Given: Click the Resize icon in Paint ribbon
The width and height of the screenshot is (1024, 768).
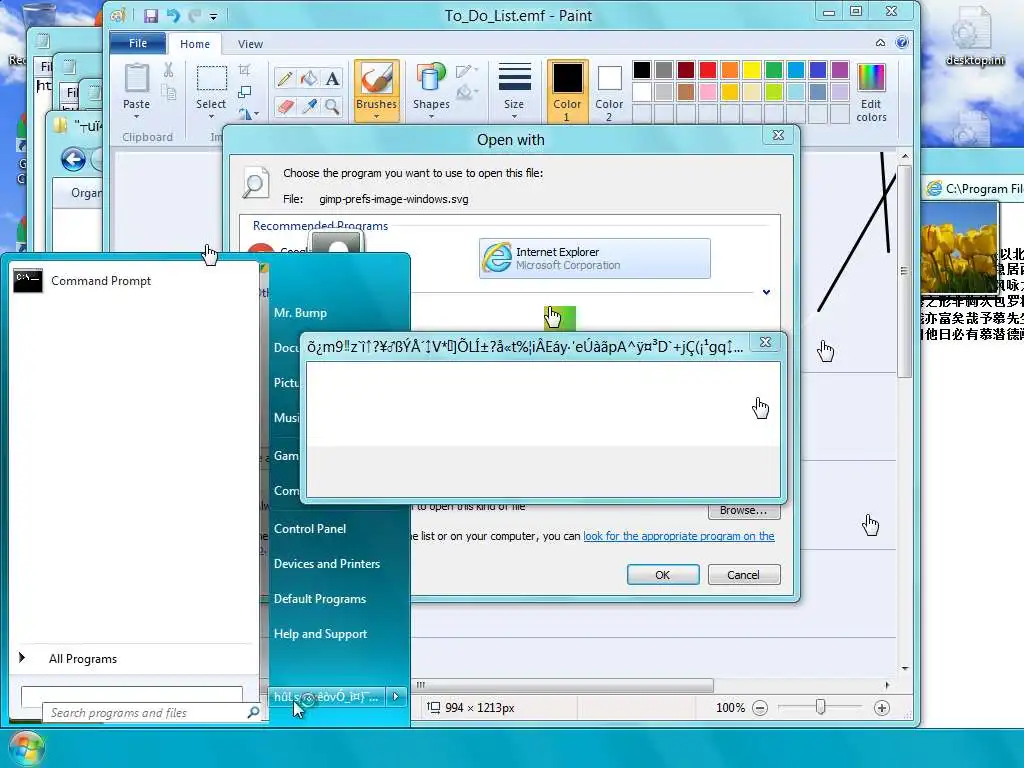Looking at the screenshot, I should coord(244,92).
